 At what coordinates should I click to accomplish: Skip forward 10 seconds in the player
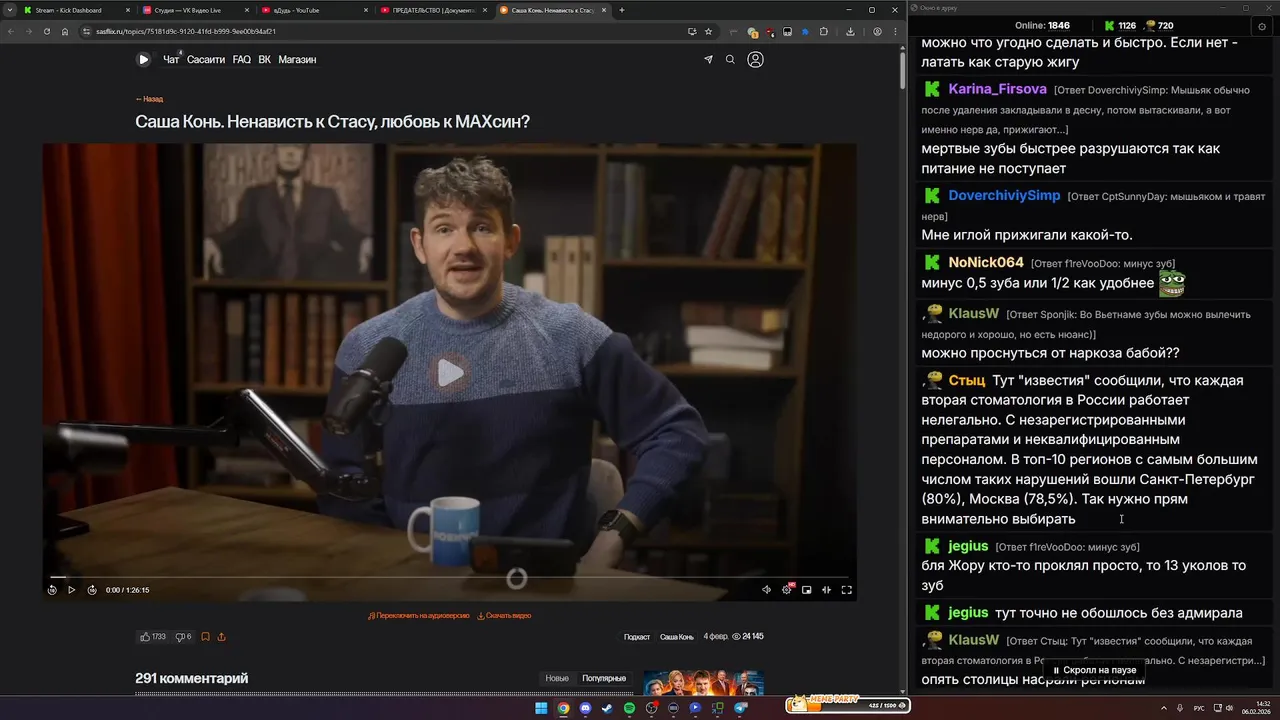[92, 590]
